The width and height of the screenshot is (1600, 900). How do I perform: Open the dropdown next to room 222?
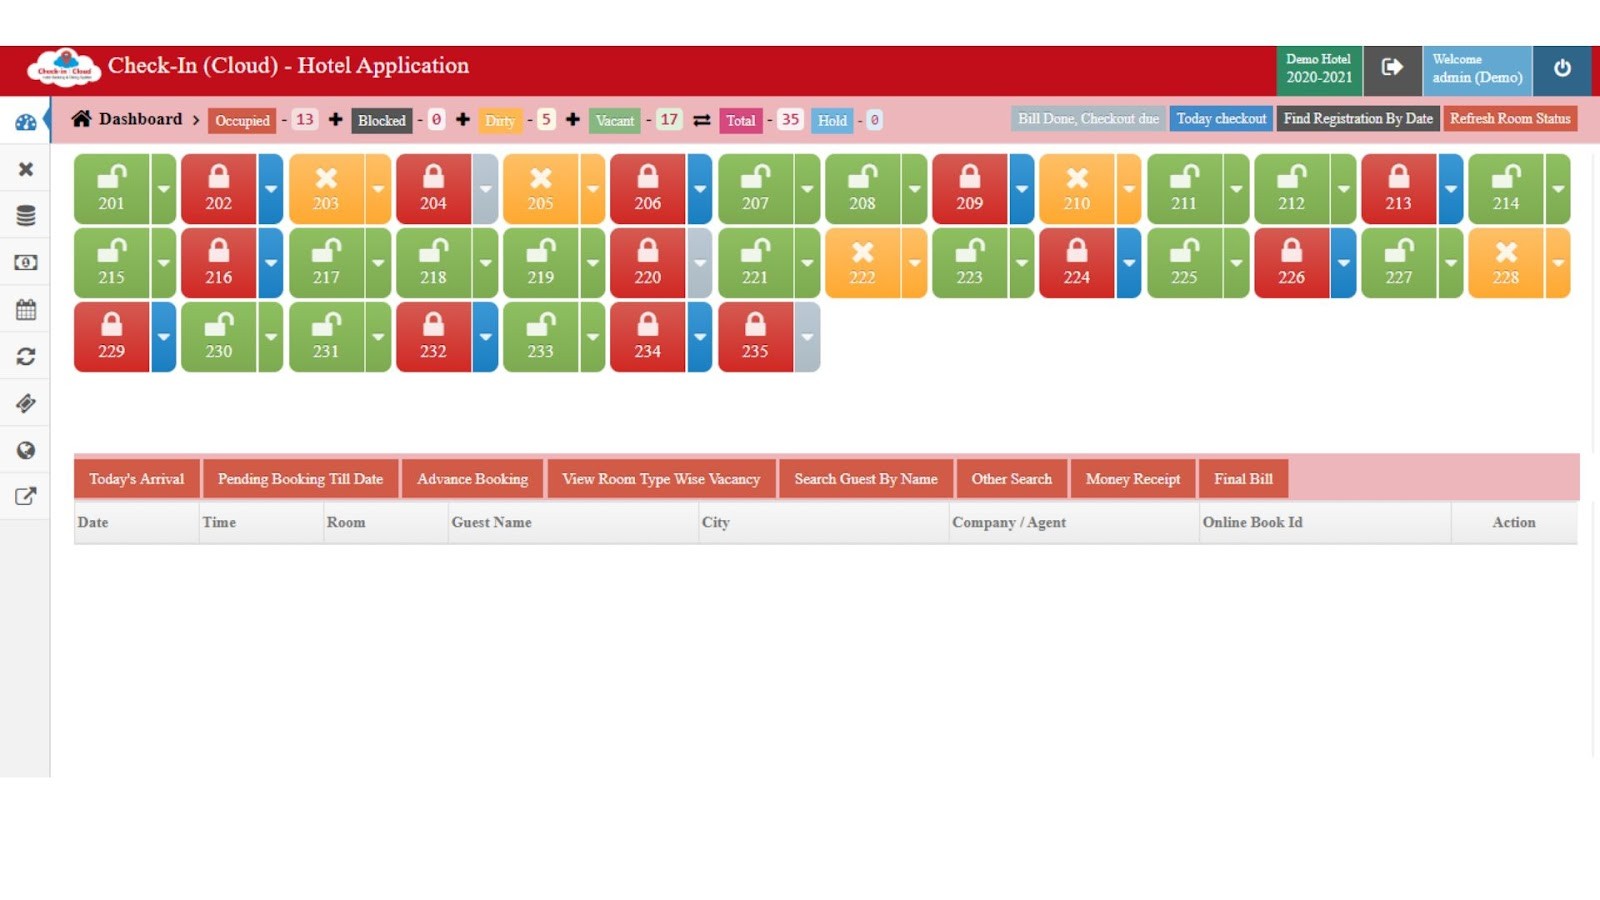[x=913, y=262]
